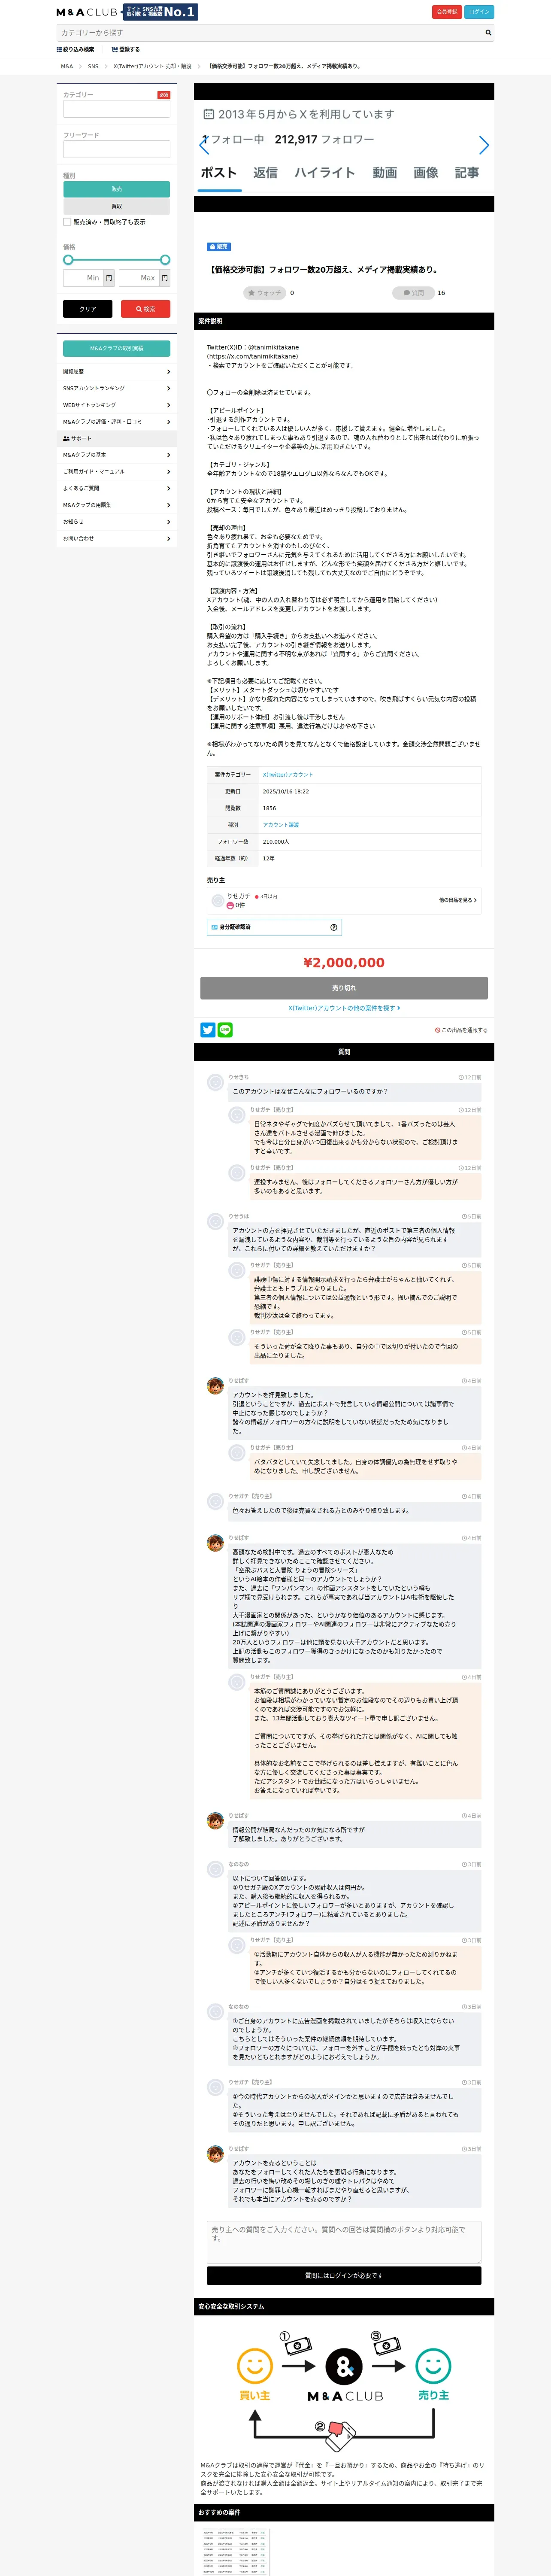
Task: Click 他の出品を見る link
Action: (458, 900)
